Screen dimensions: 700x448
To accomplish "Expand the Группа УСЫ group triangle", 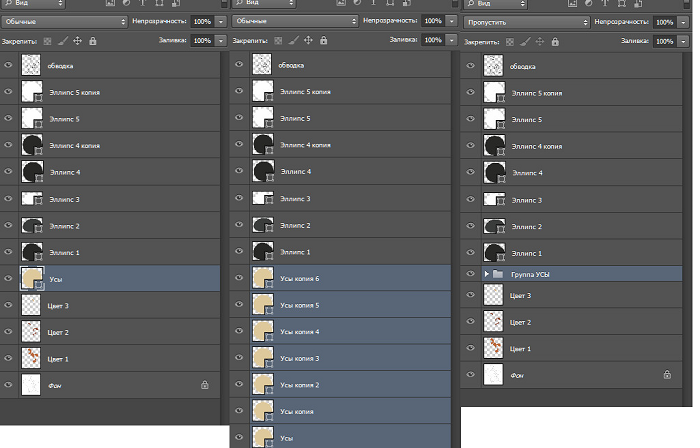I will (x=487, y=273).
